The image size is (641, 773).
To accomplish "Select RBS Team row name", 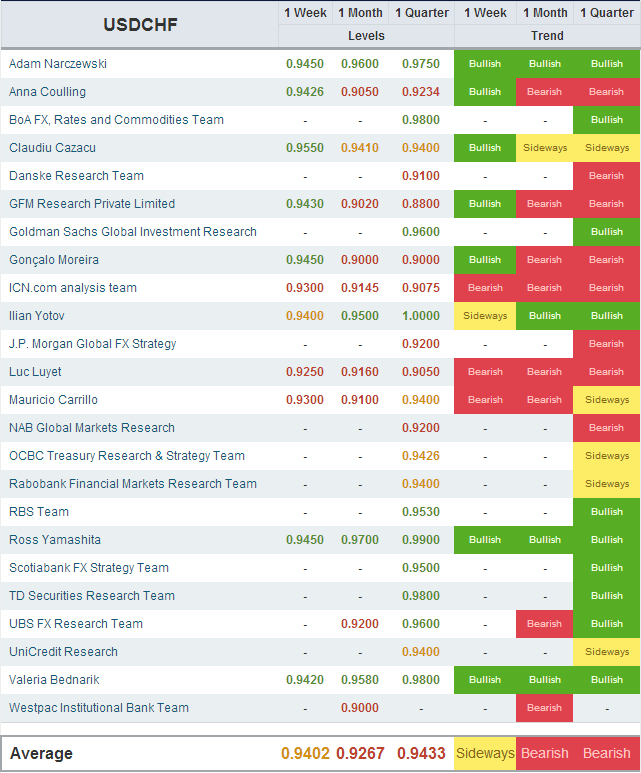I will [39, 512].
